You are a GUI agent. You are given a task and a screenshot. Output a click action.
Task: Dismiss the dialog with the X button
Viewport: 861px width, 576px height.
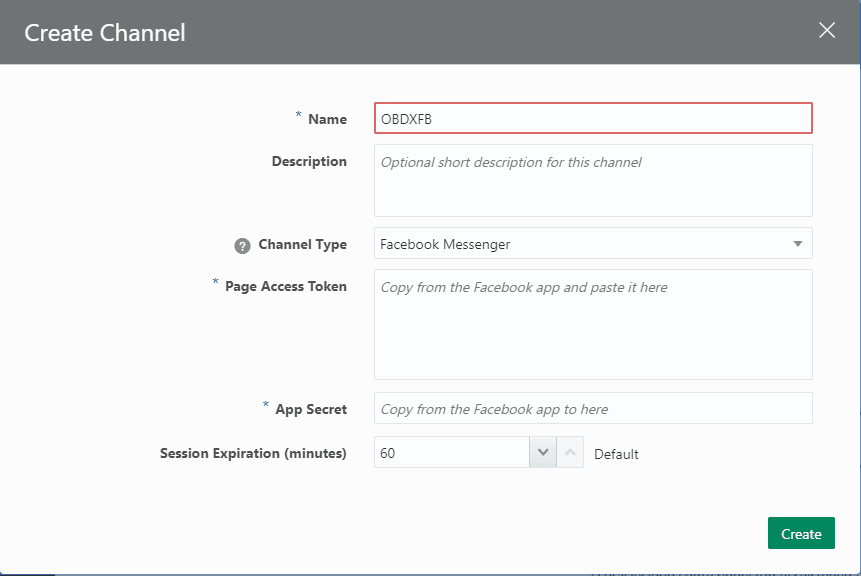827,31
